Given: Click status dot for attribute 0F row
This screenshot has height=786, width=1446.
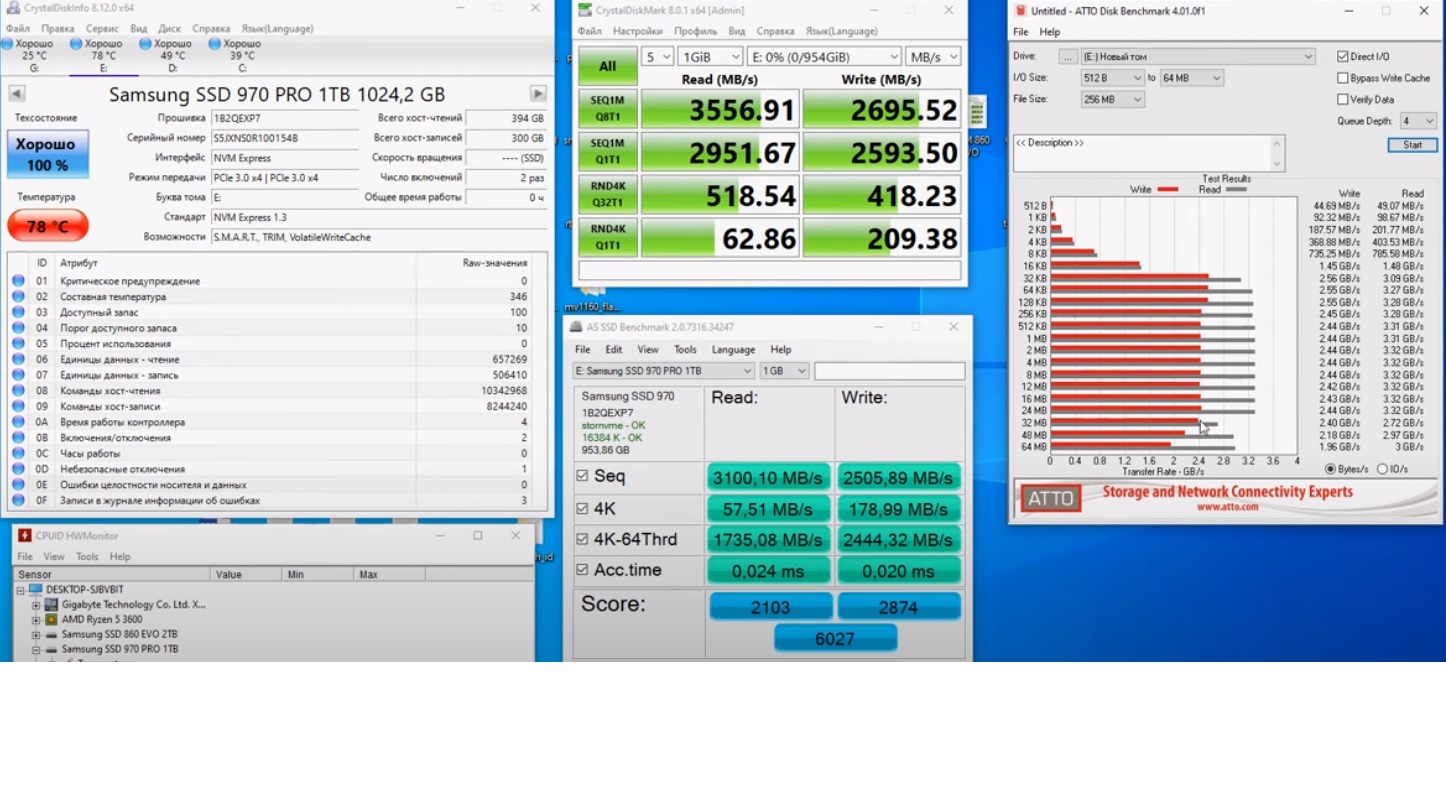Looking at the screenshot, I should pos(18,500).
